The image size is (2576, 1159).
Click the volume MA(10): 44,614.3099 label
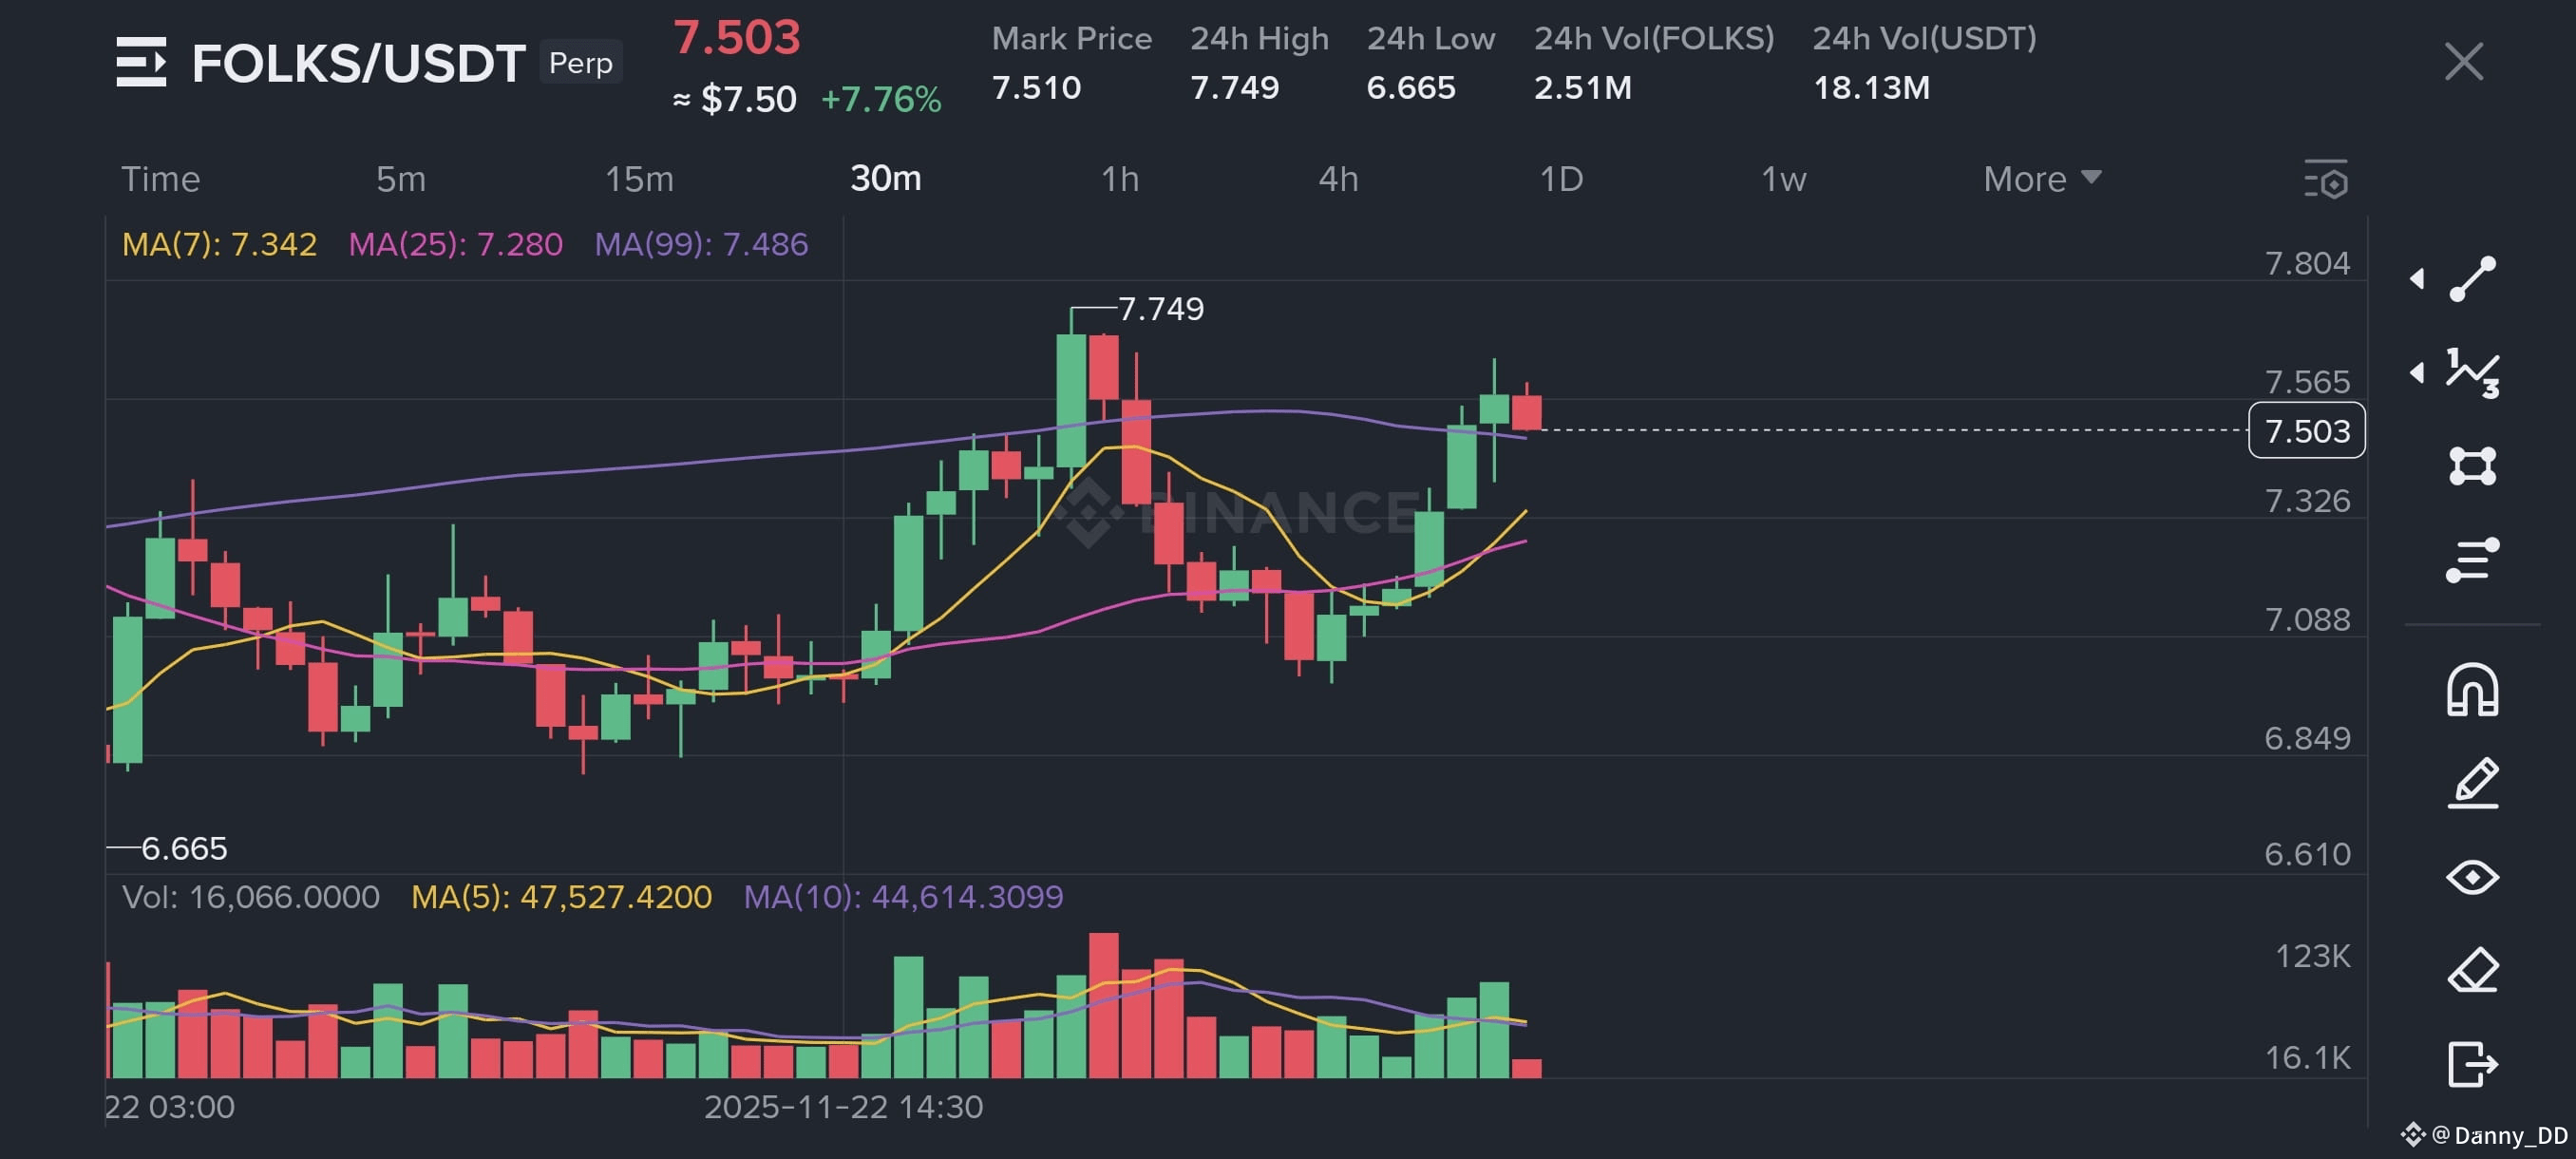(903, 896)
